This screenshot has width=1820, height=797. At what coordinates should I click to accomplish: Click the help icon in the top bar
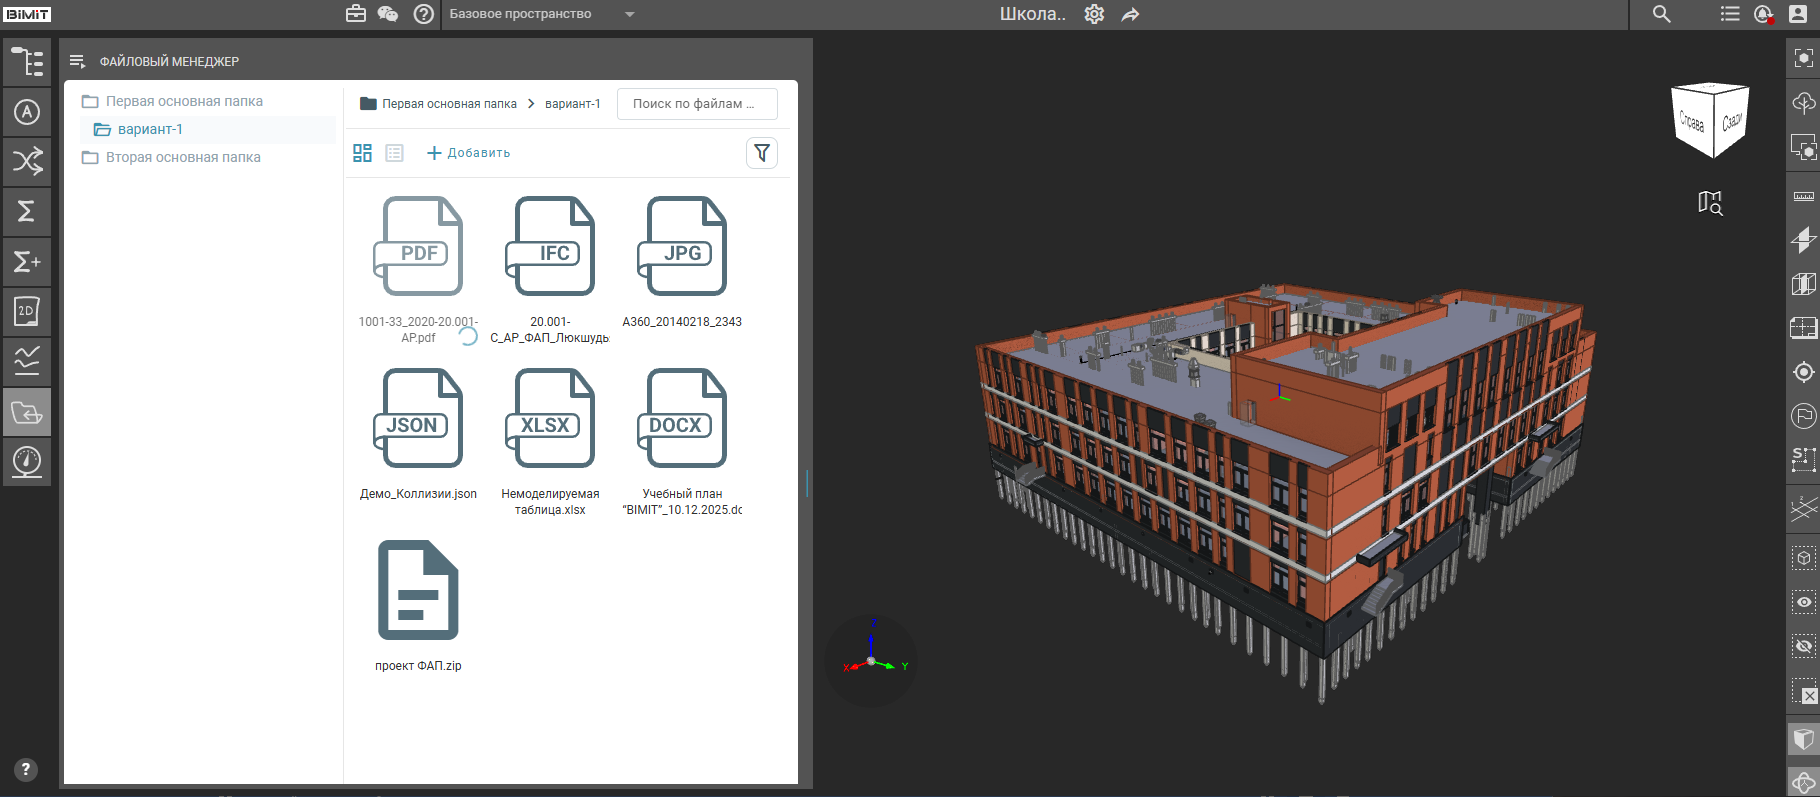coord(424,14)
